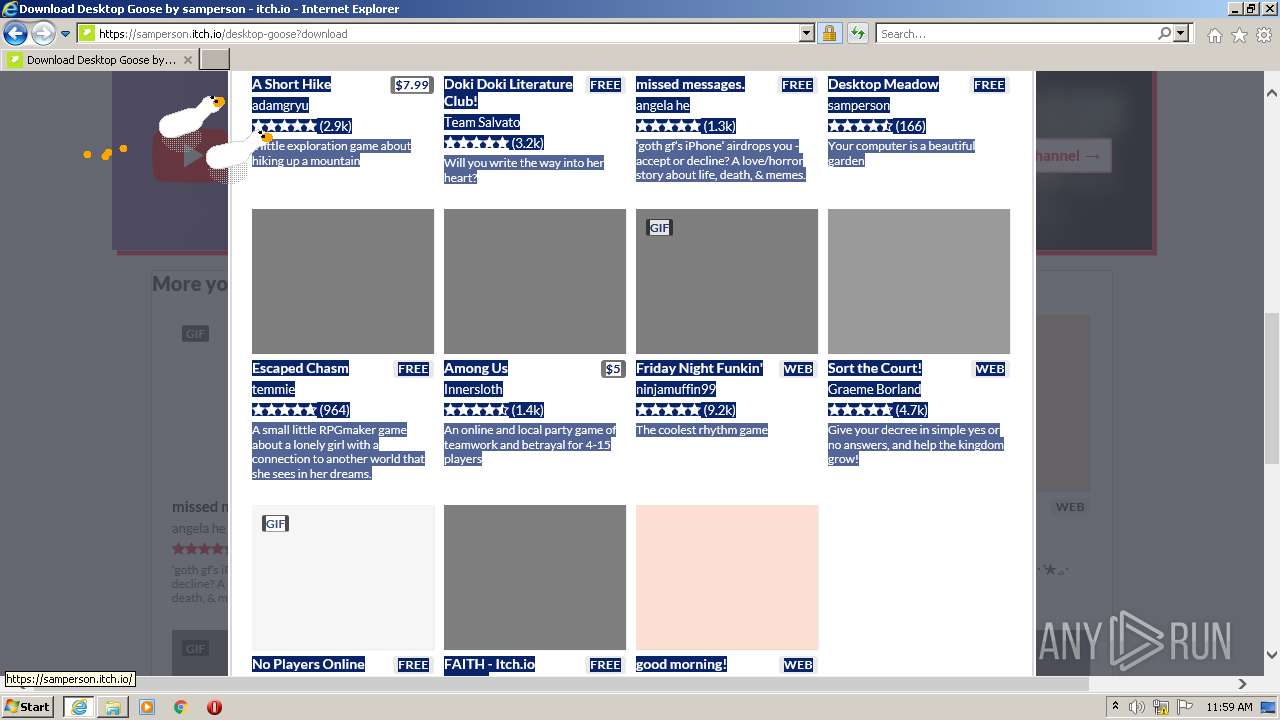1280x720 pixels.
Task: Open temmie author link
Action: point(273,389)
